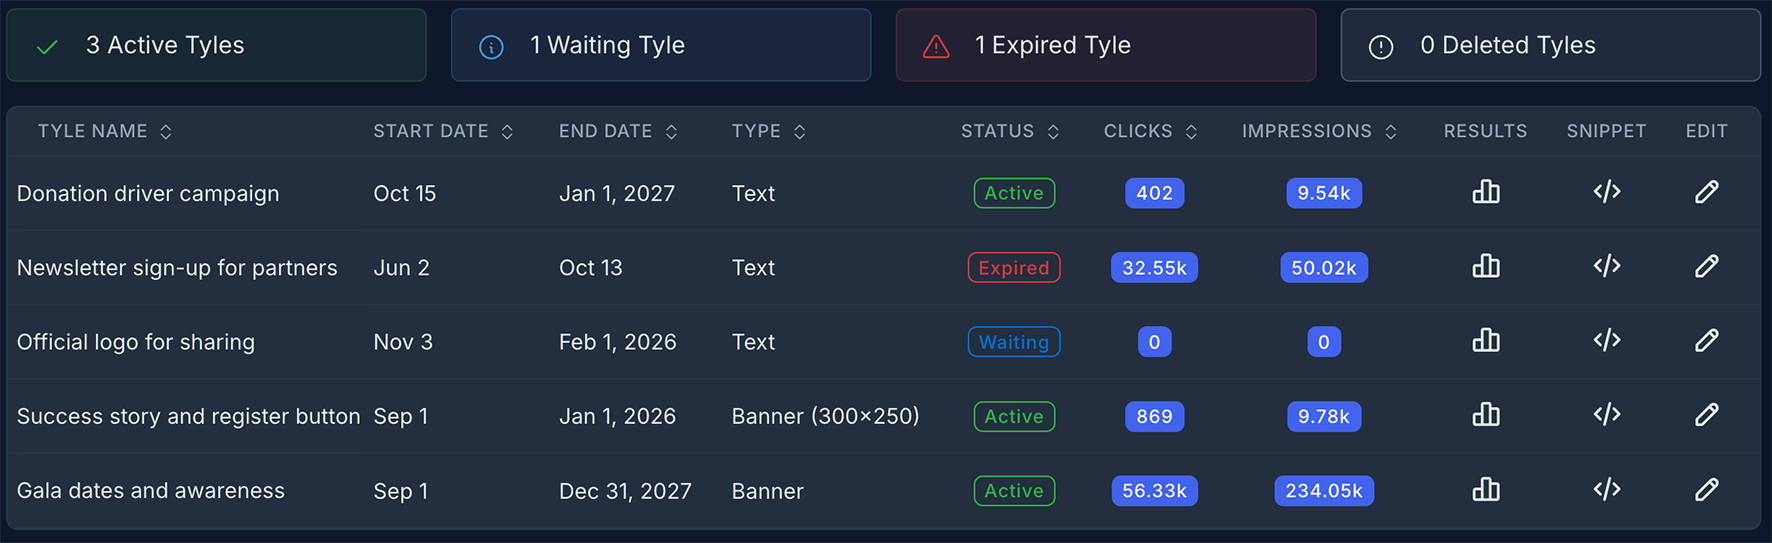Edit the Donation driver campaign tyle
Image resolution: width=1772 pixels, height=543 pixels.
[1706, 192]
